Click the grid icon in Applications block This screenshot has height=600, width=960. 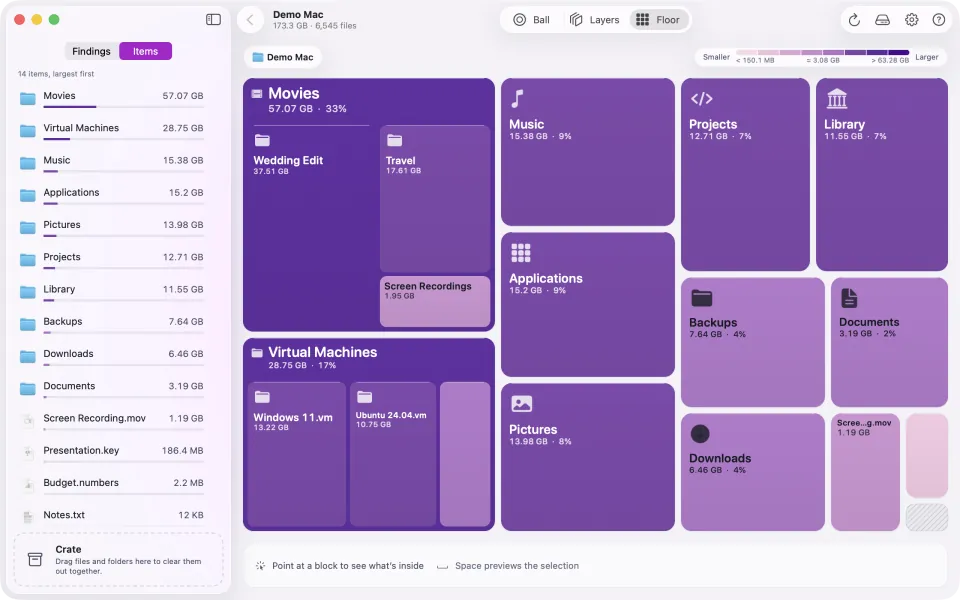tap(520, 253)
